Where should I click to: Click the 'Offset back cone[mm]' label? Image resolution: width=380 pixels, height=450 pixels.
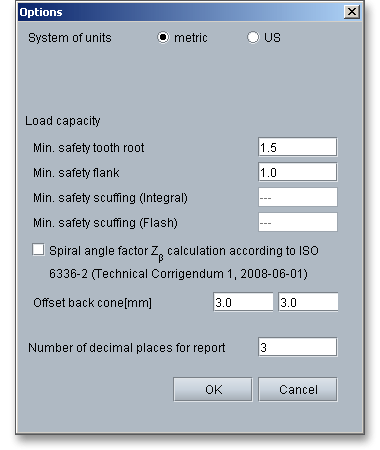(92, 303)
